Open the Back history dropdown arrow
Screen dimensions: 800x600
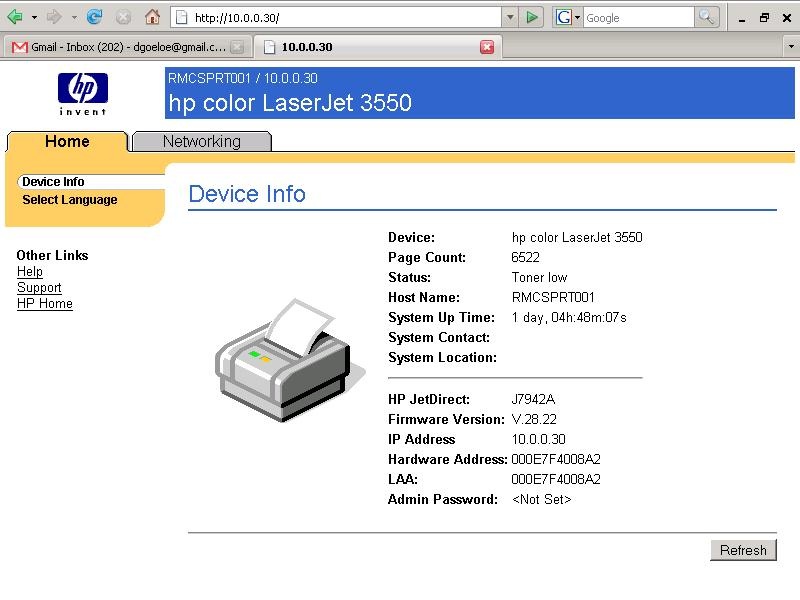click(x=34, y=17)
